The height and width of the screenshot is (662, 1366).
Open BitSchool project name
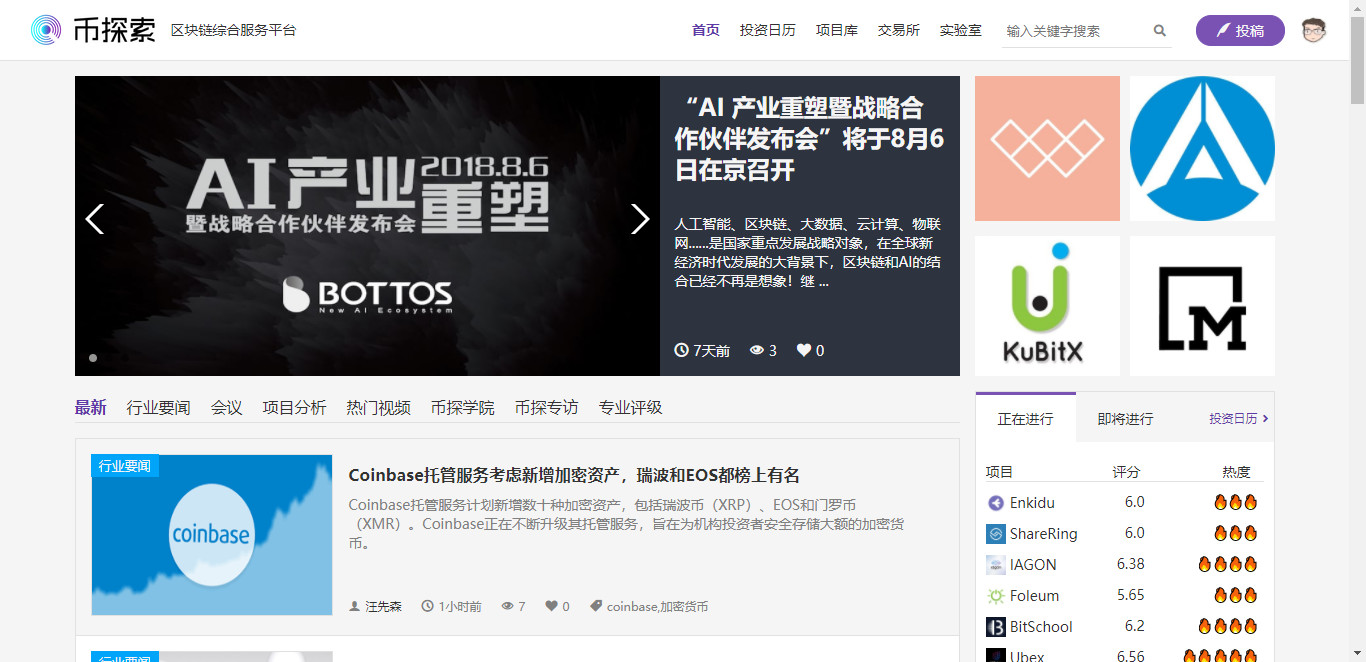point(1041,627)
